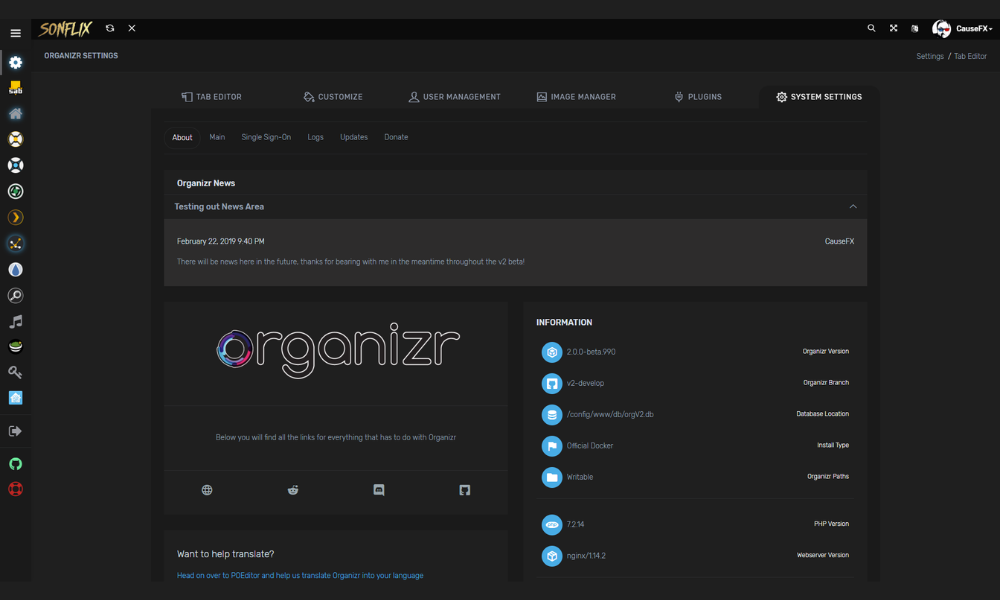Open the Single Sign-On sub-tab

pos(266,137)
